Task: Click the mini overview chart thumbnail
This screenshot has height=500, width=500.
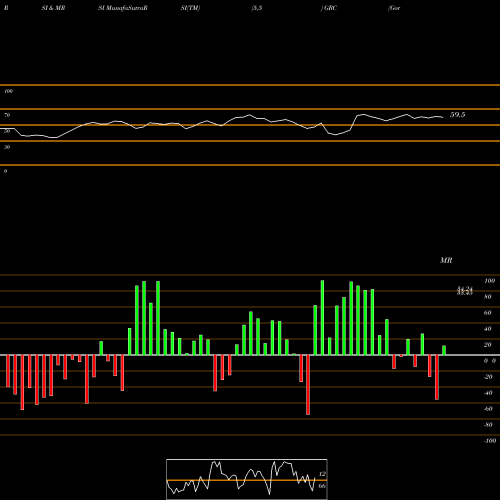Action: [x=247, y=479]
